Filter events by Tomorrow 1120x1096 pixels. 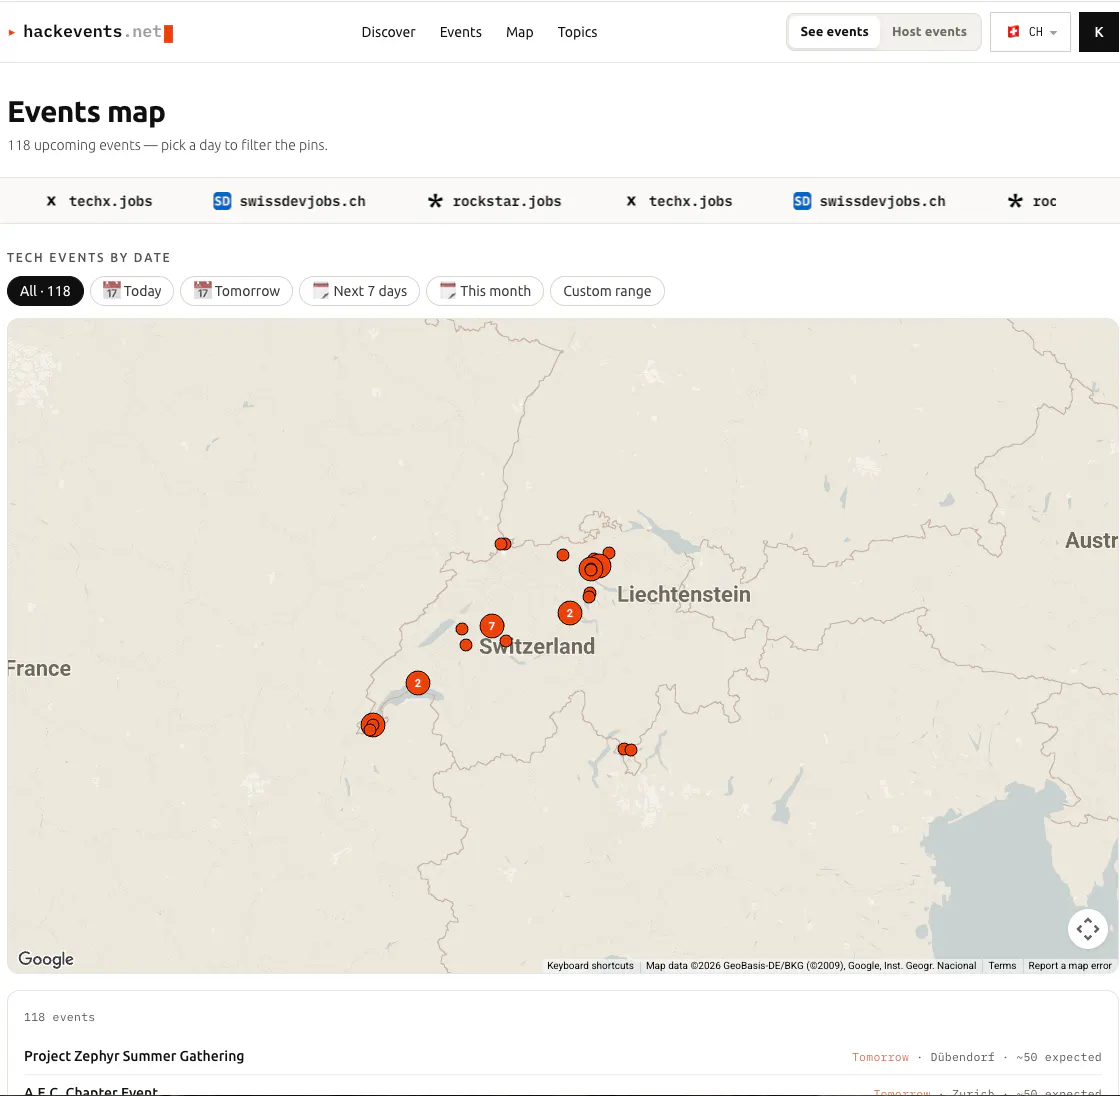[236, 291]
